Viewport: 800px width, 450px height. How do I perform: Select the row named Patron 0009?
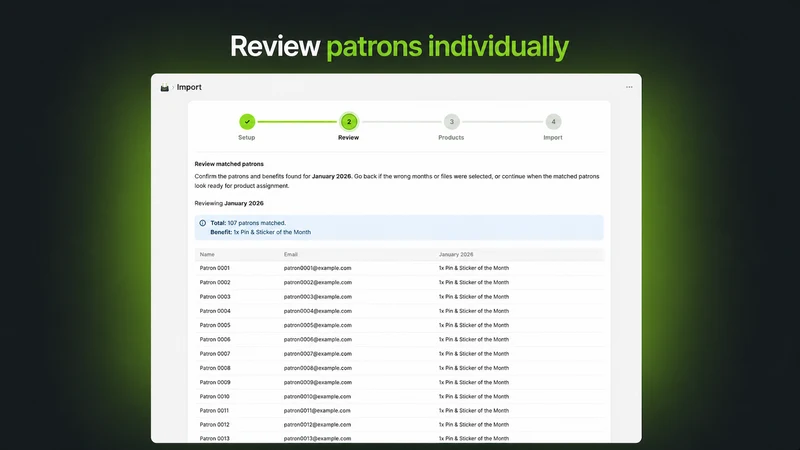[399, 382]
